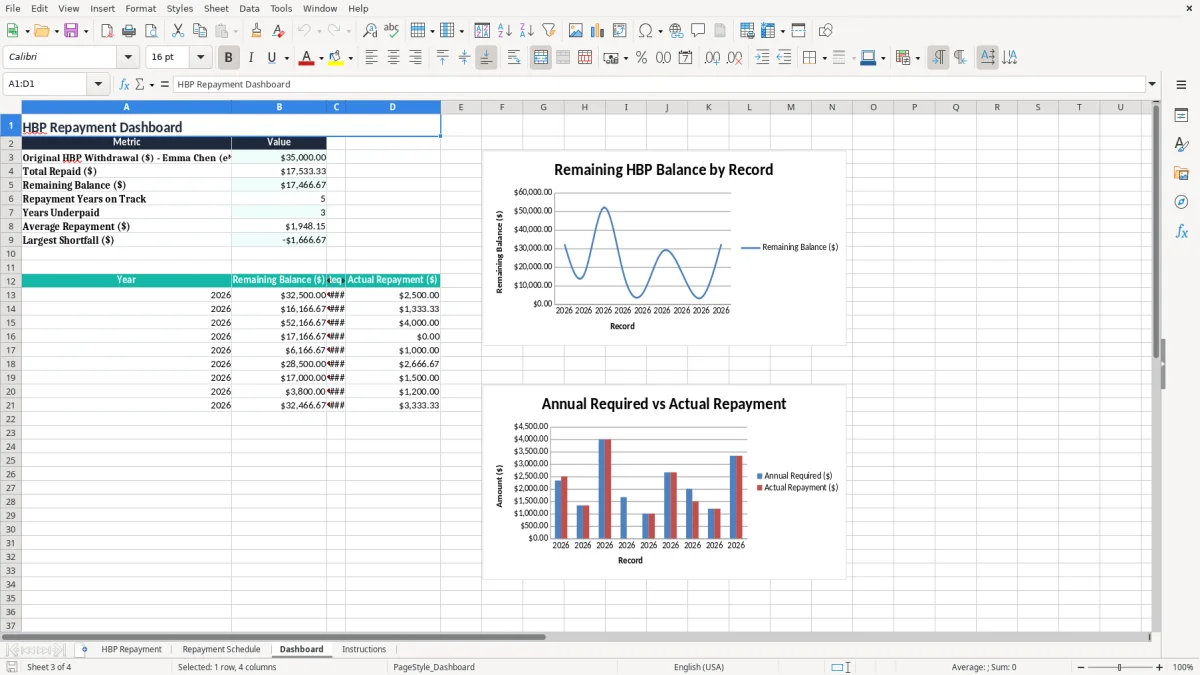Apply yellow background color swatch
The image size is (1200, 675).
335,58
